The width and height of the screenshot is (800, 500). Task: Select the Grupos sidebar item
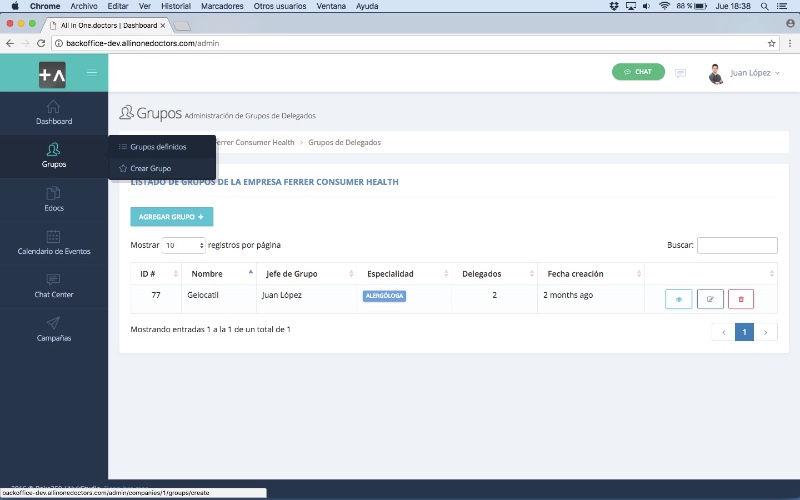click(x=54, y=156)
